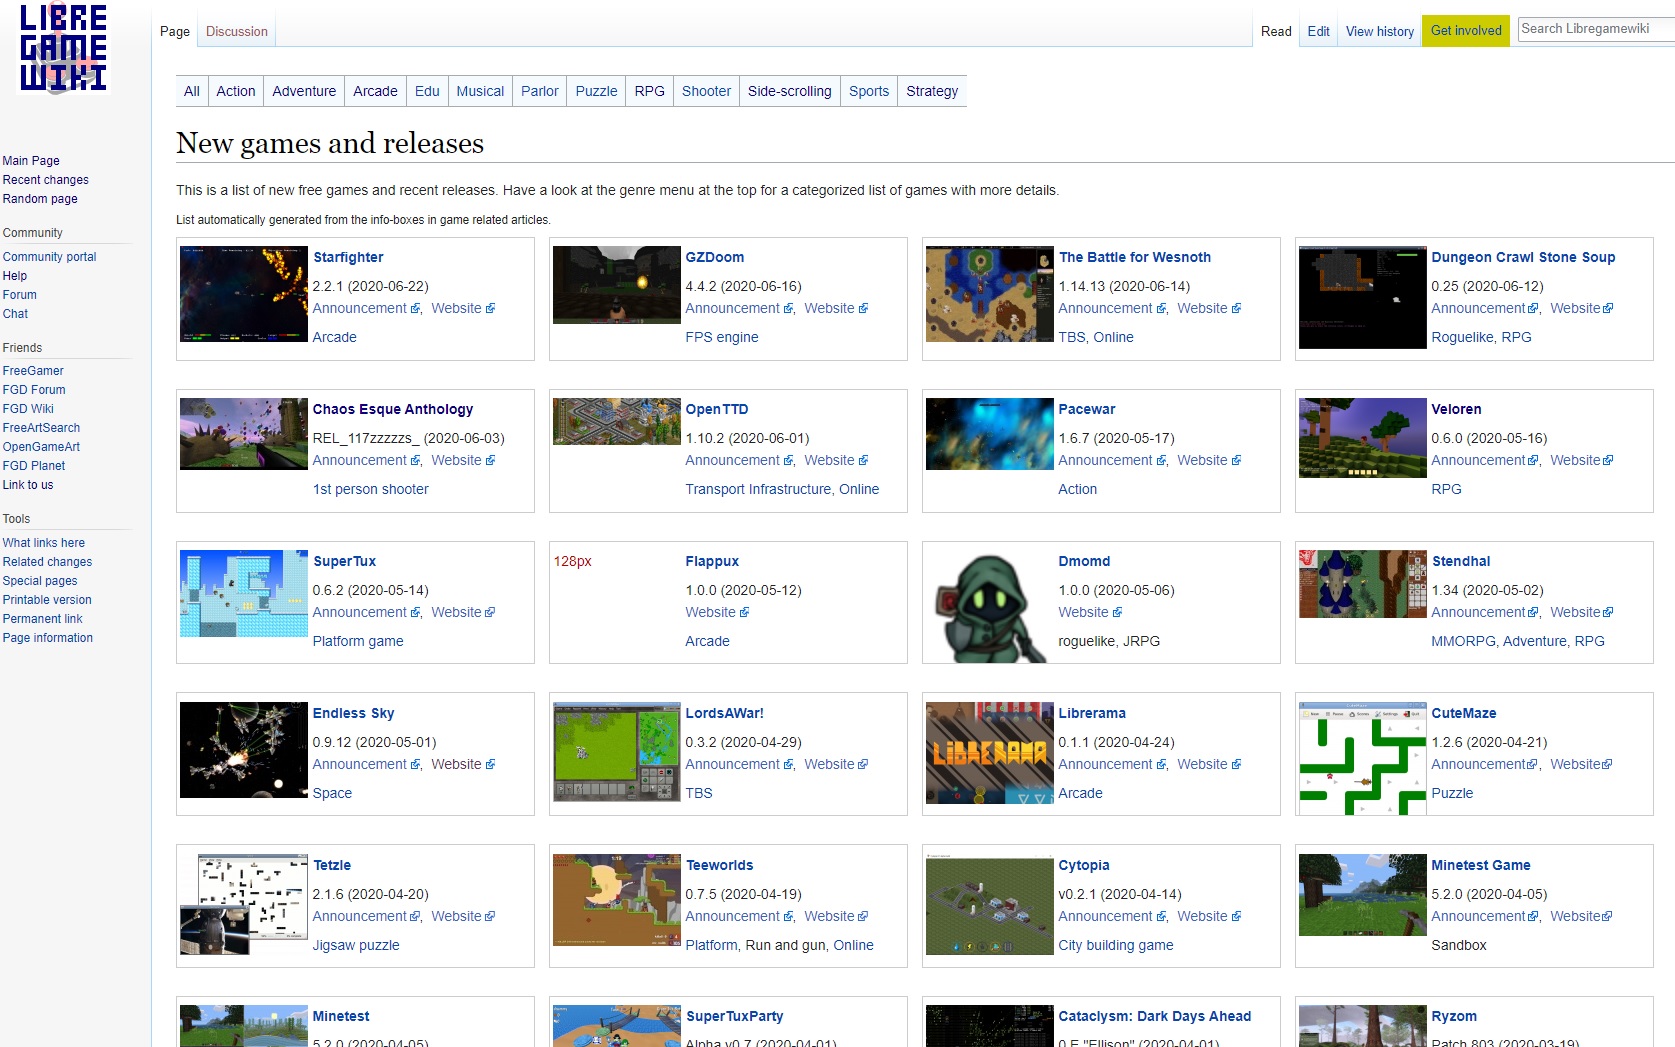Open the LordsAWar! screenshot thumbnail

pos(617,751)
